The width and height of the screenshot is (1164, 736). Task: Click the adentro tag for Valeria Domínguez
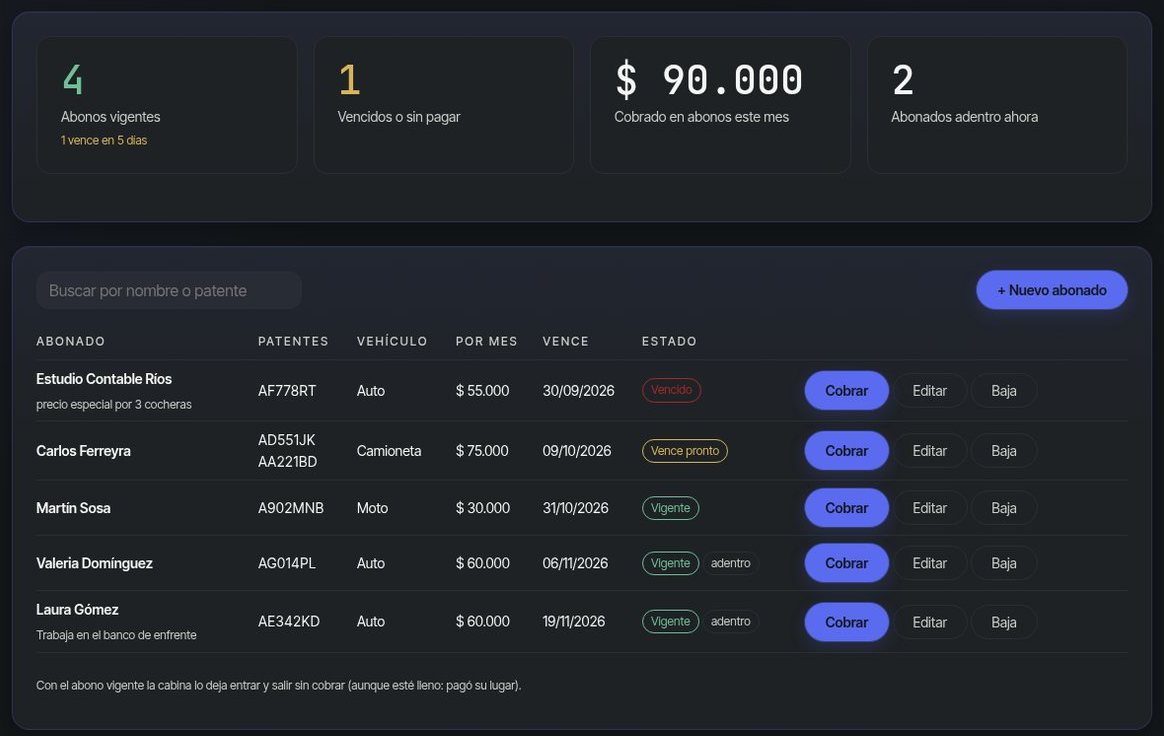point(730,563)
